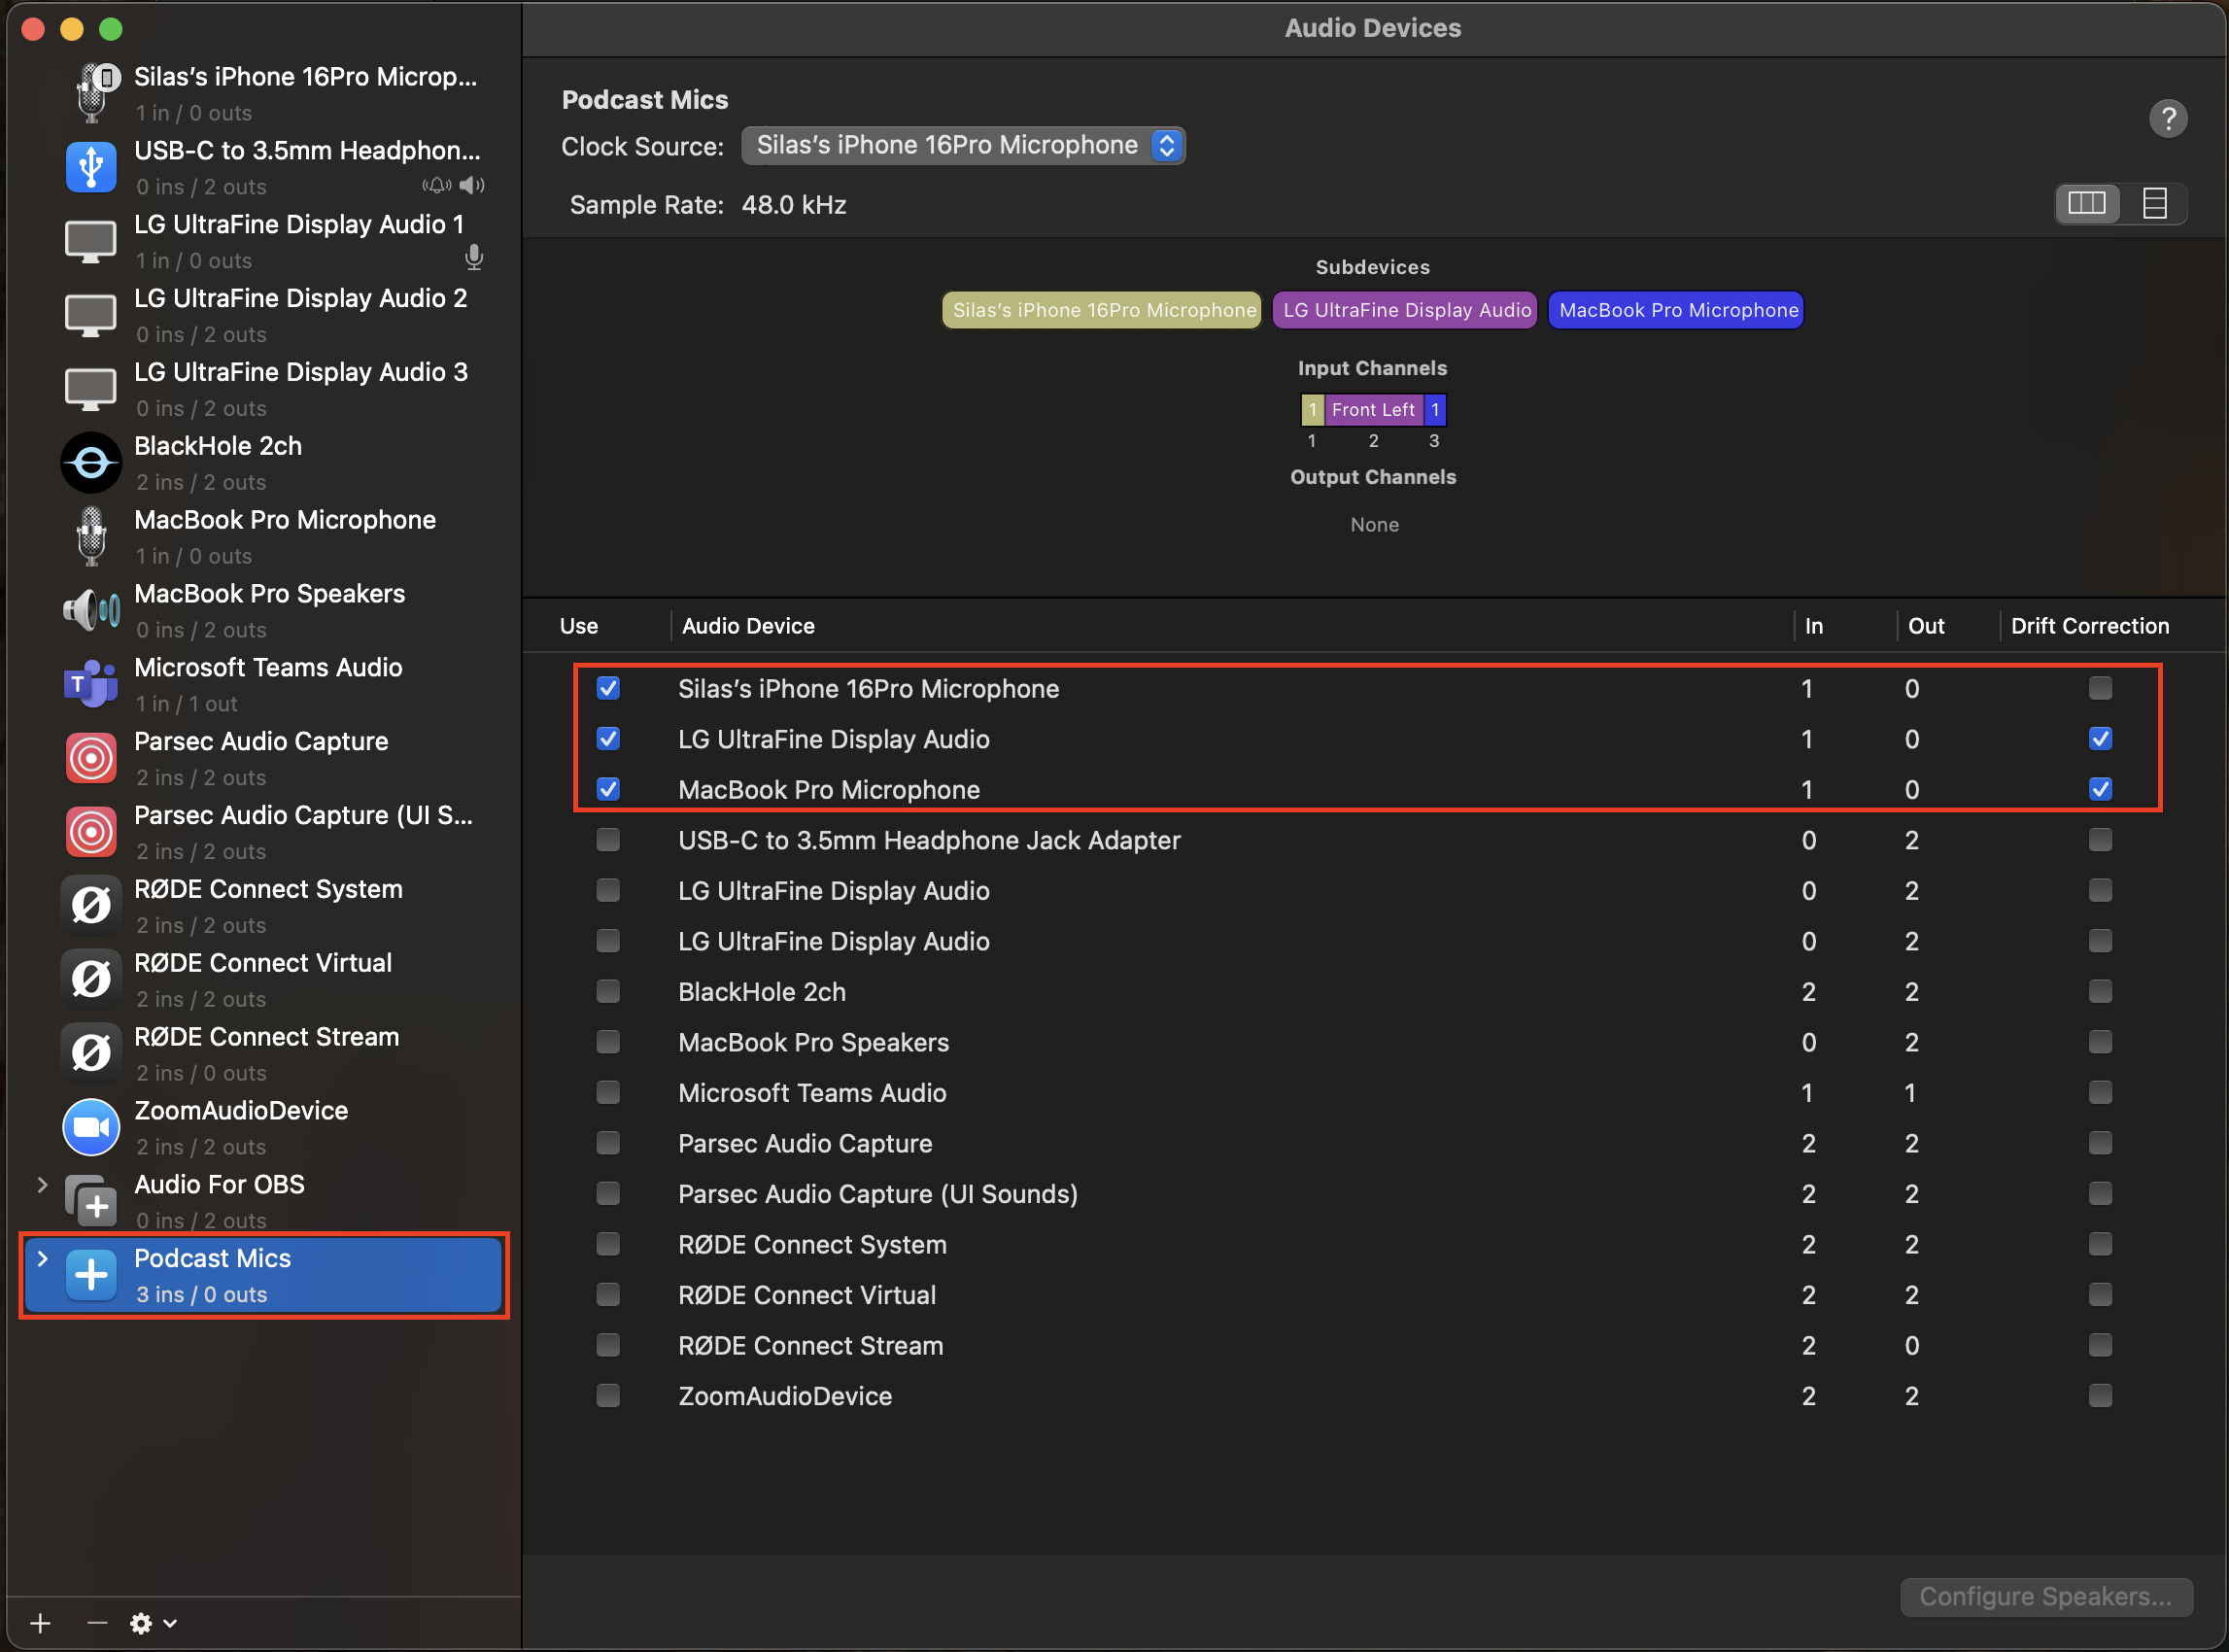2229x1652 pixels.
Task: Select BlackHole 2ch in the sidebar
Action: 264,463
